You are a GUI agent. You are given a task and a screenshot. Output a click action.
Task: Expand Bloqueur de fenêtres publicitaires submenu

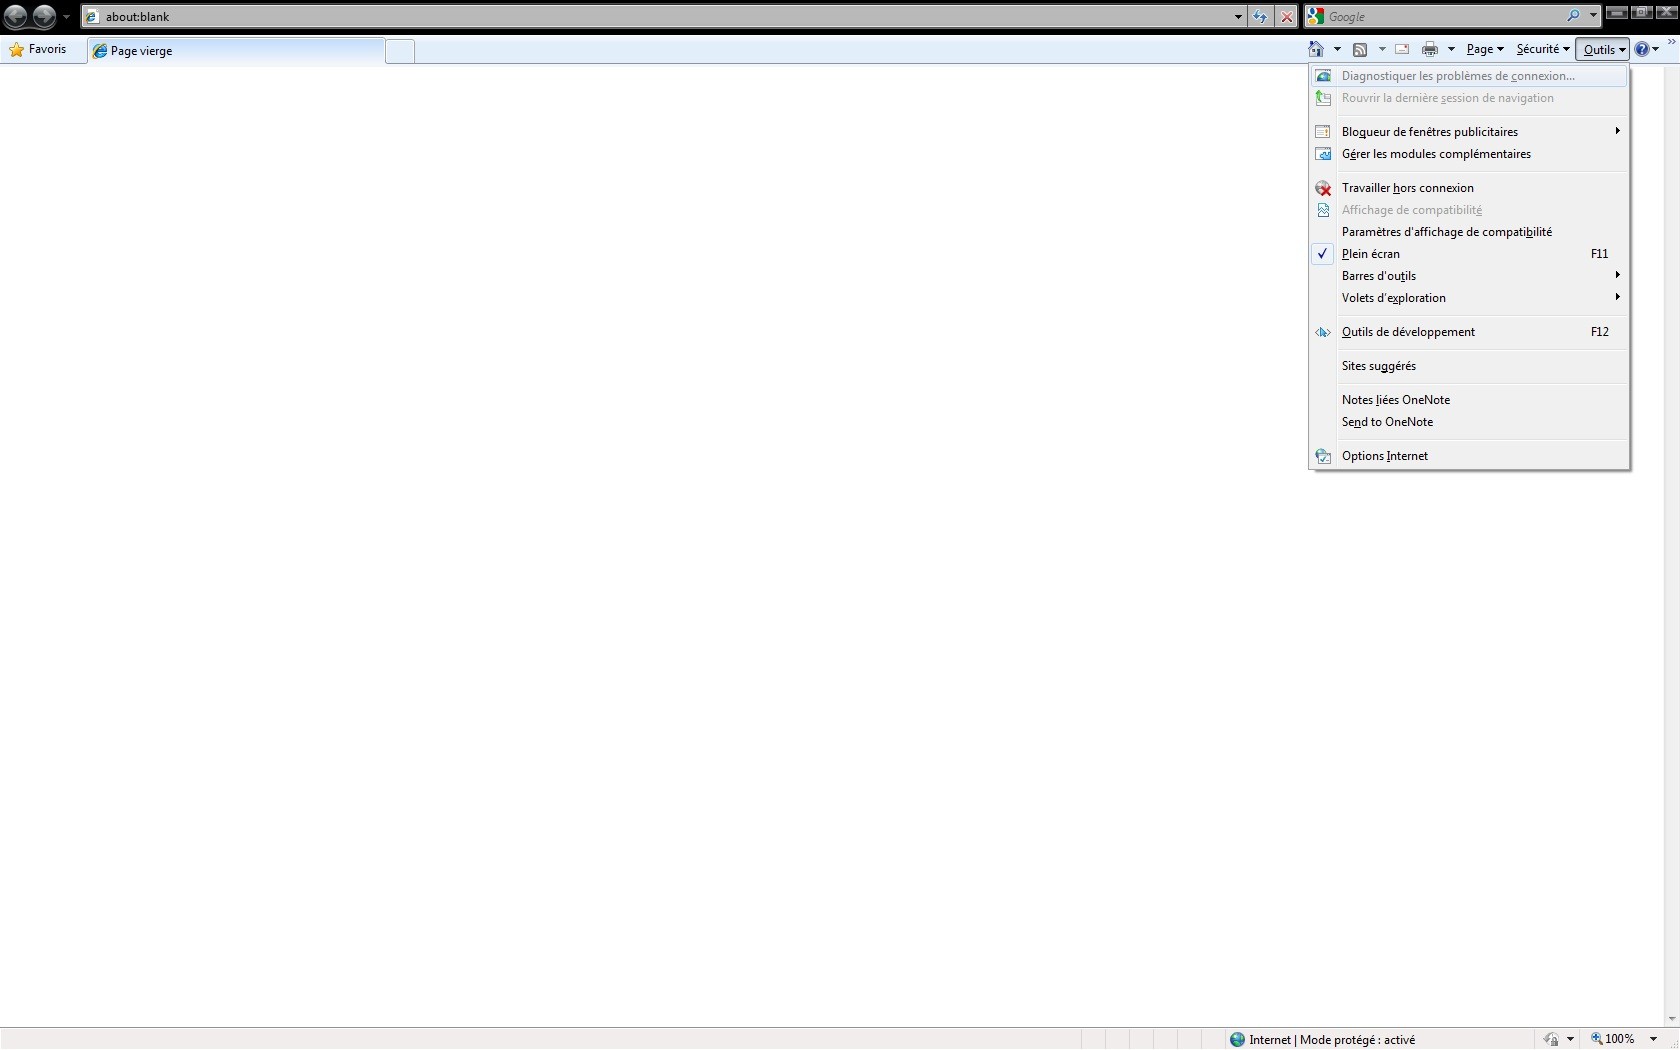[1469, 132]
